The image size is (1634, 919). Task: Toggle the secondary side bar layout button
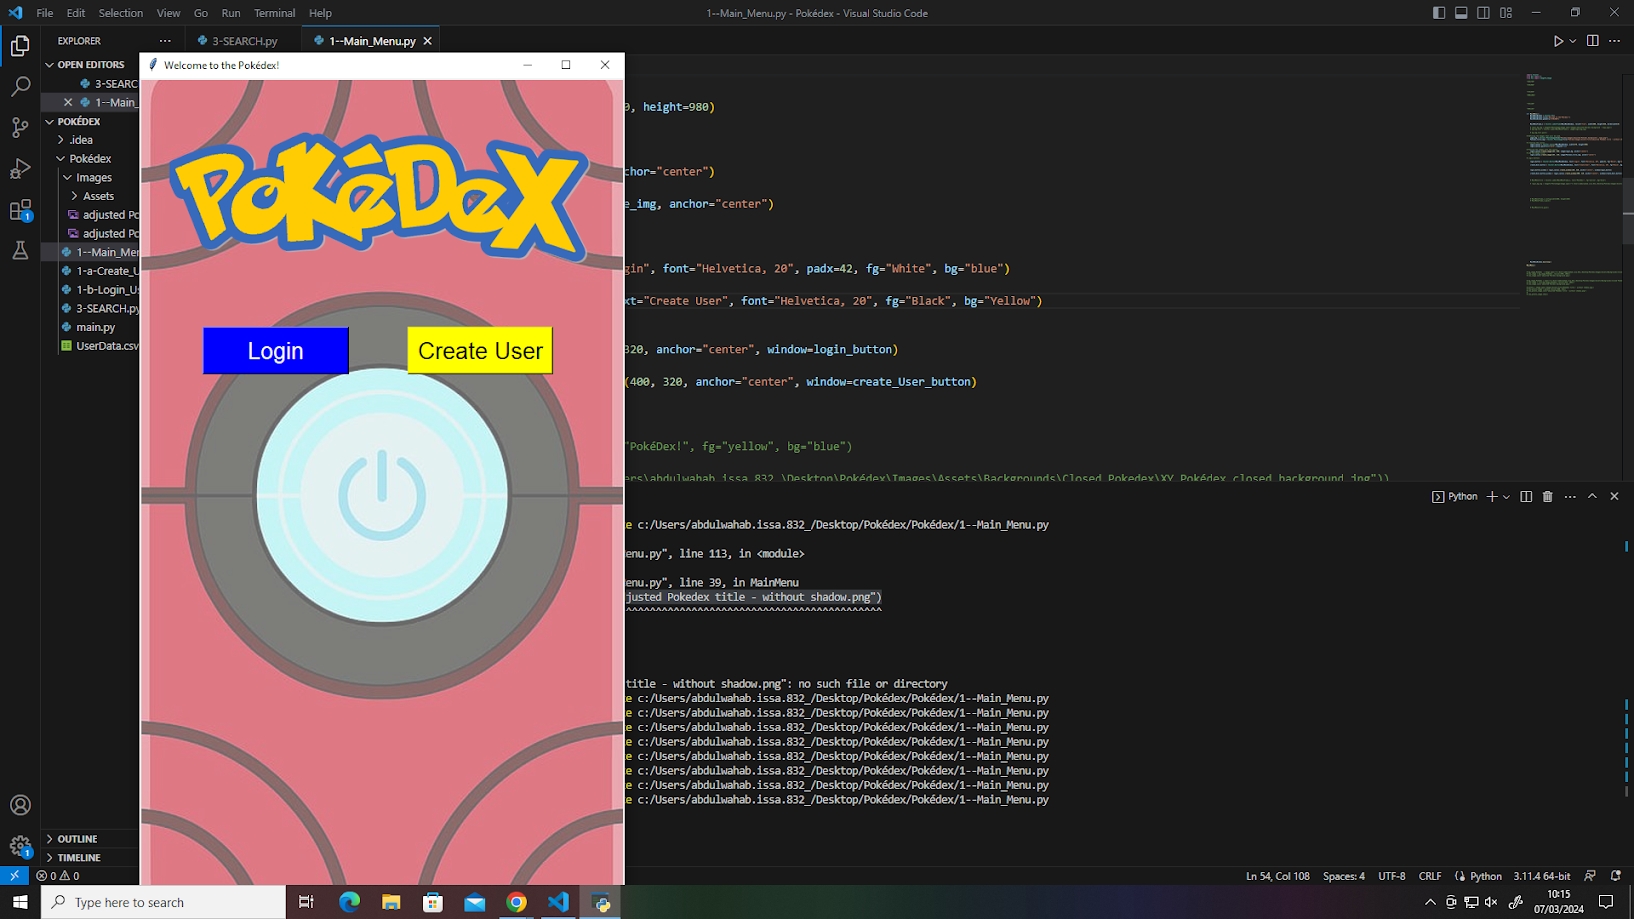[1483, 13]
